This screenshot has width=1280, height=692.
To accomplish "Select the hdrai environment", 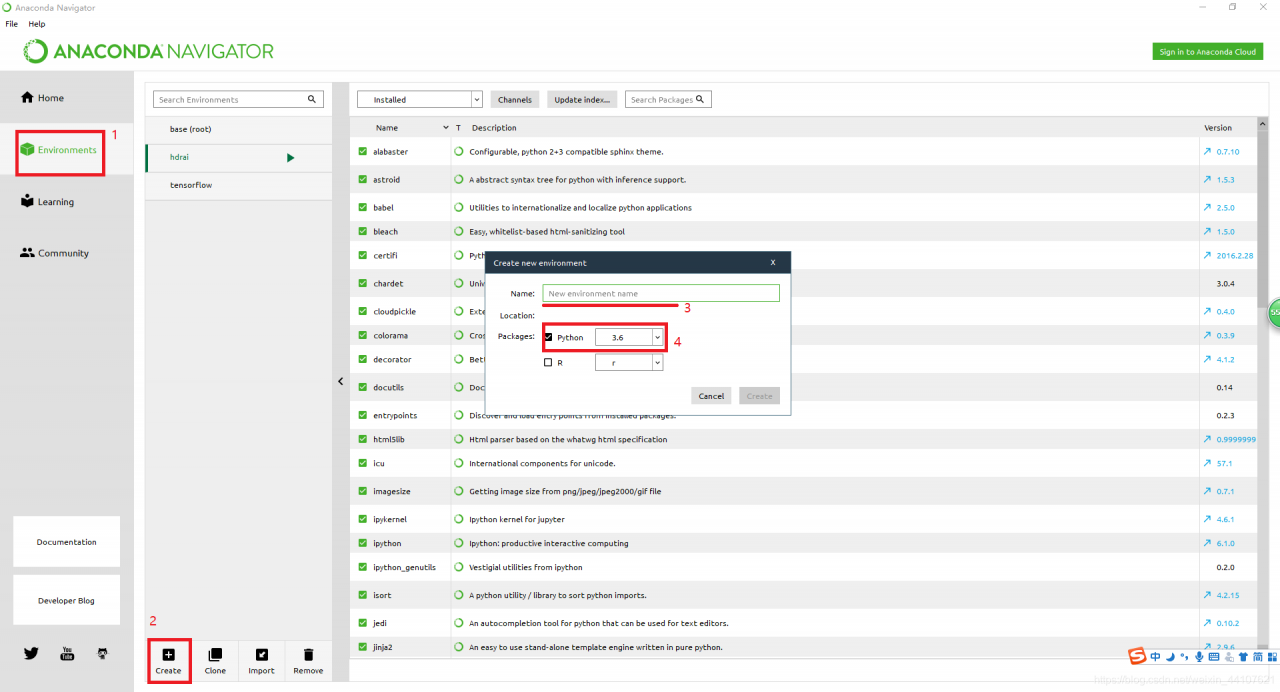I will pyautogui.click(x=238, y=157).
